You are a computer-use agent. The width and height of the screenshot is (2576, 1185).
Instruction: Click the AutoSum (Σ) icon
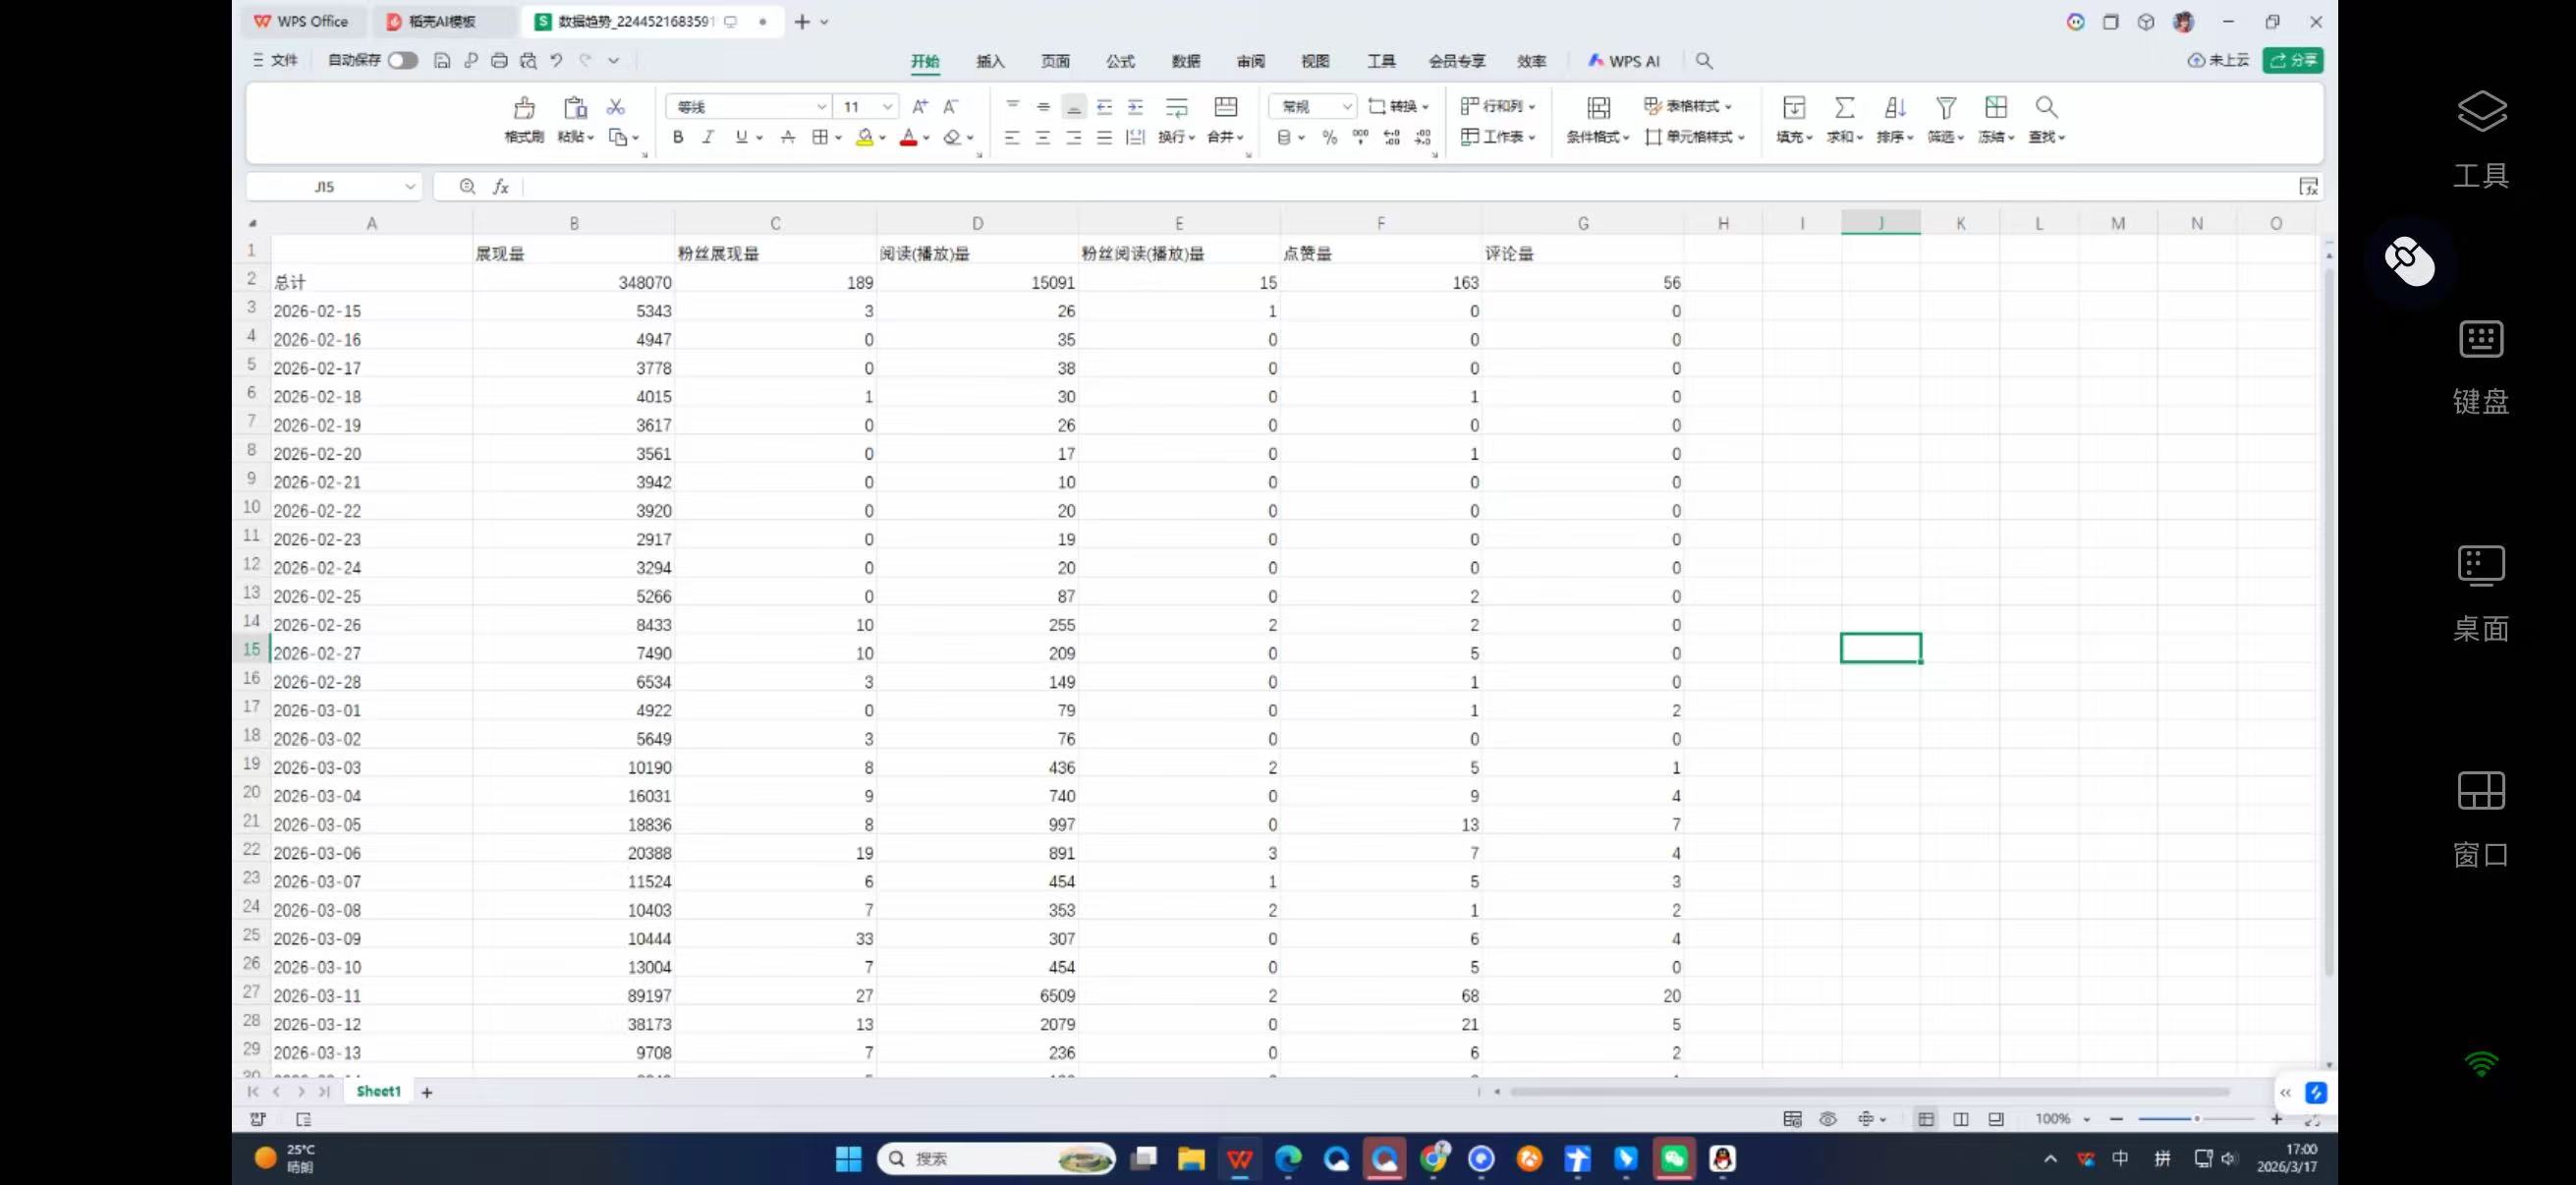1843,107
